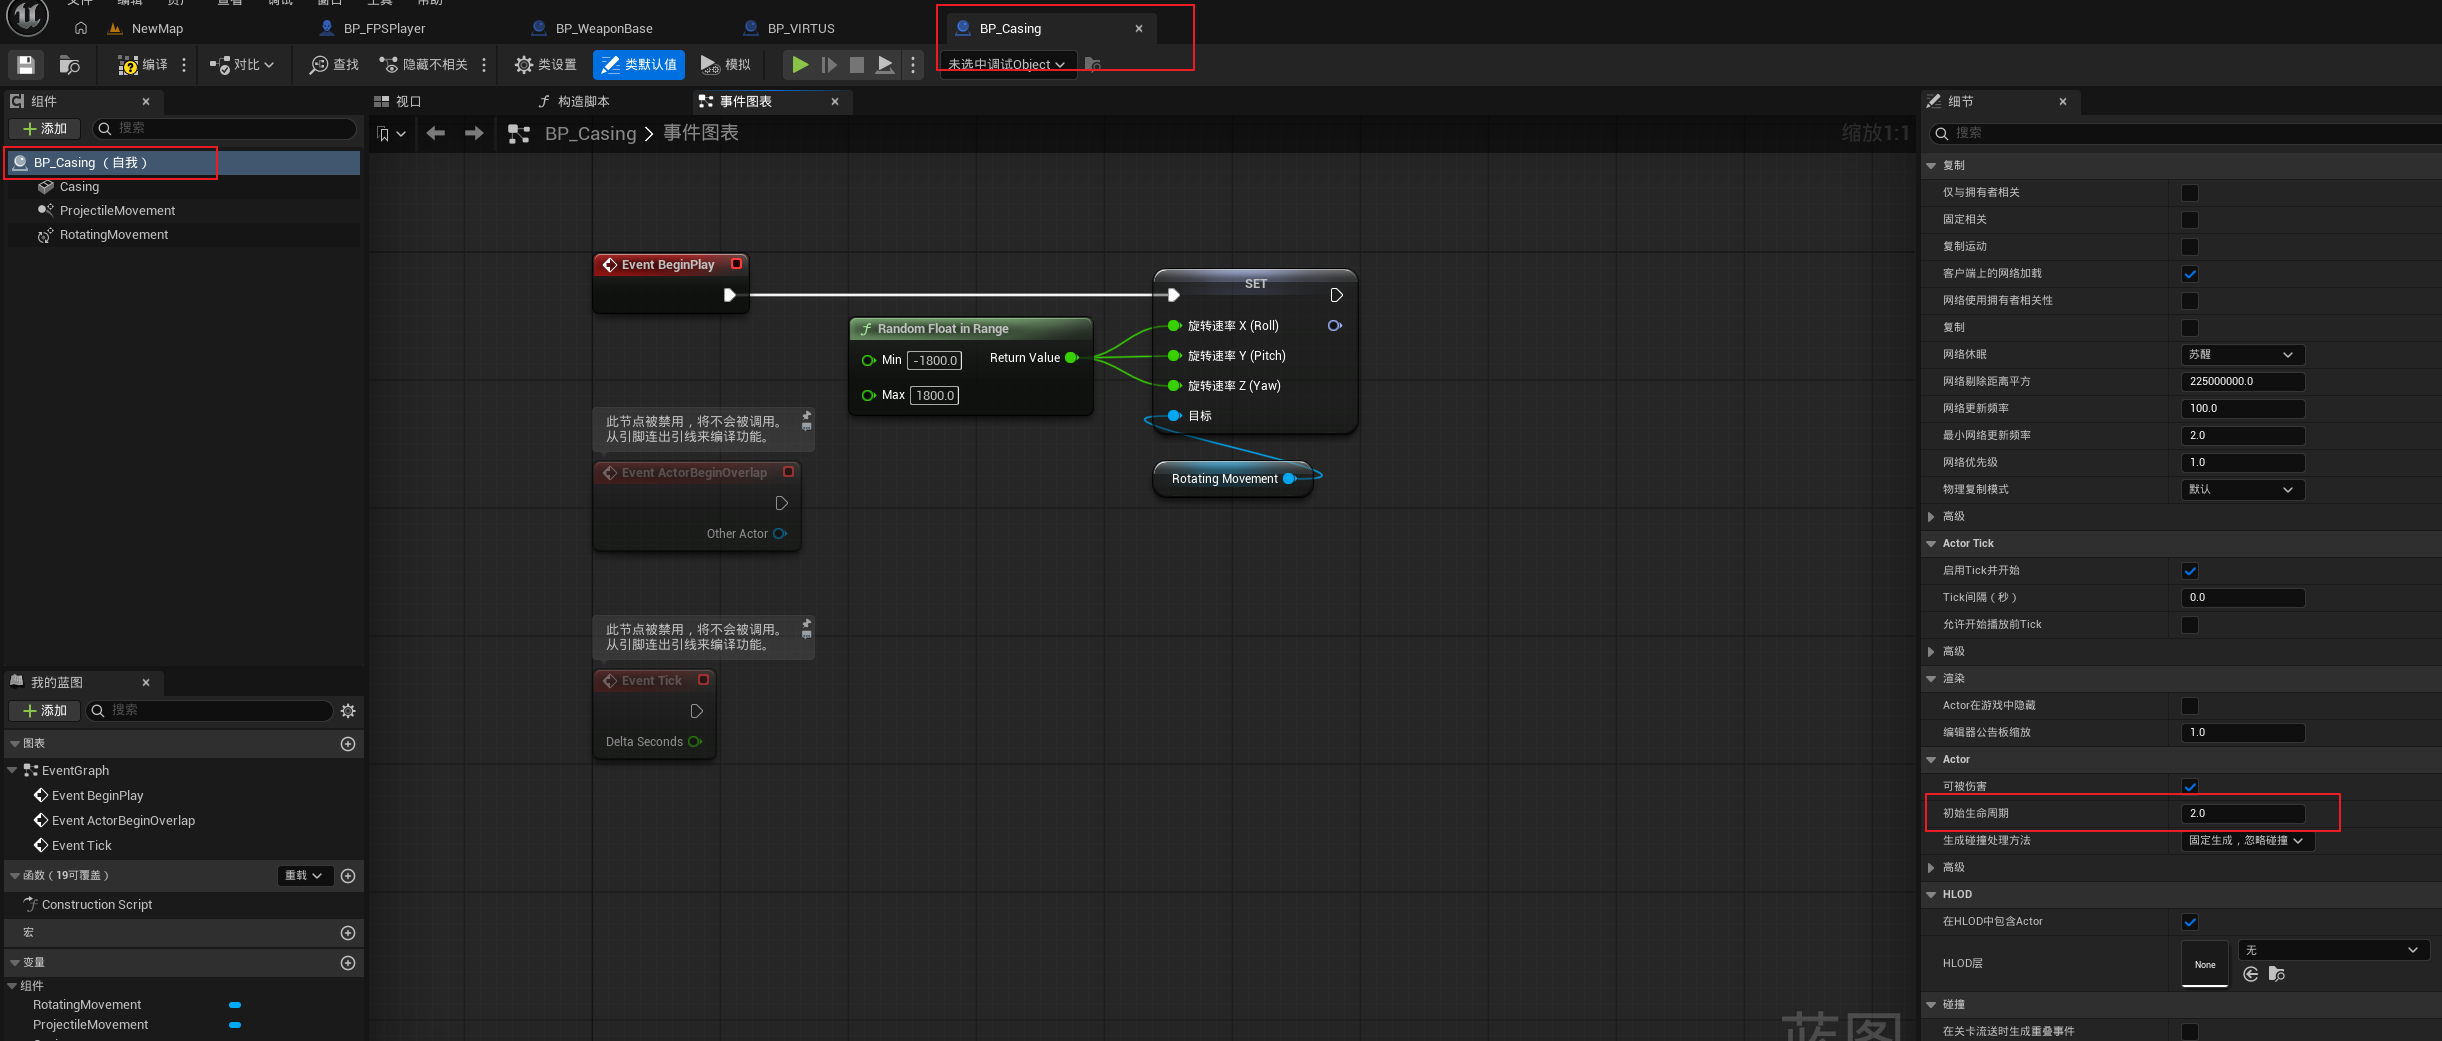This screenshot has width=2442, height=1041.
Task: Open the 物理复制模式 dropdown
Action: coord(2242,490)
